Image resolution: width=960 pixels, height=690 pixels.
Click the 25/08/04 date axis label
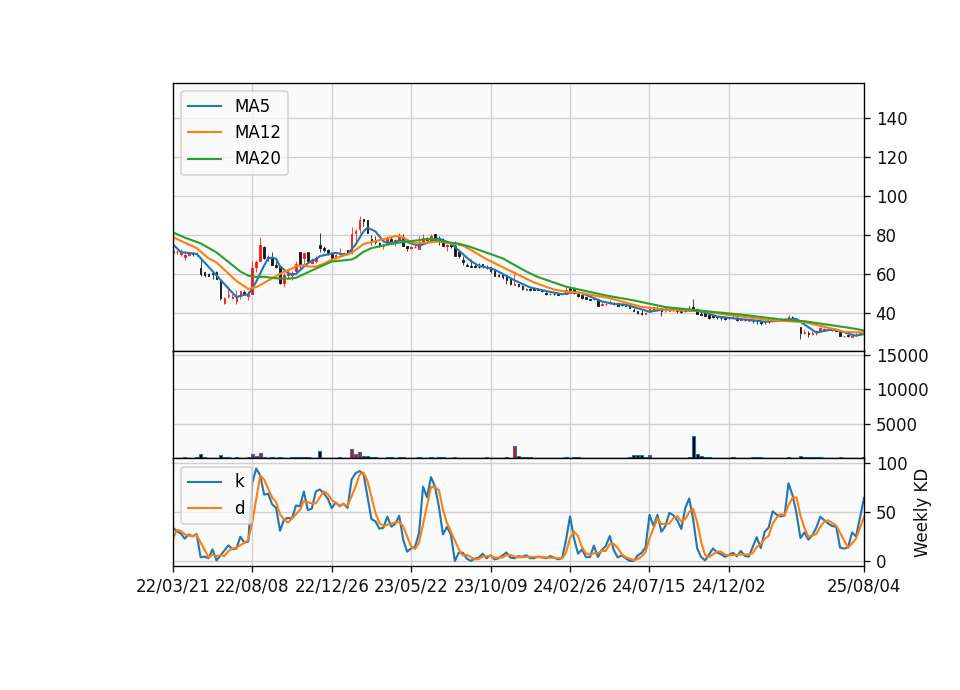[864, 586]
